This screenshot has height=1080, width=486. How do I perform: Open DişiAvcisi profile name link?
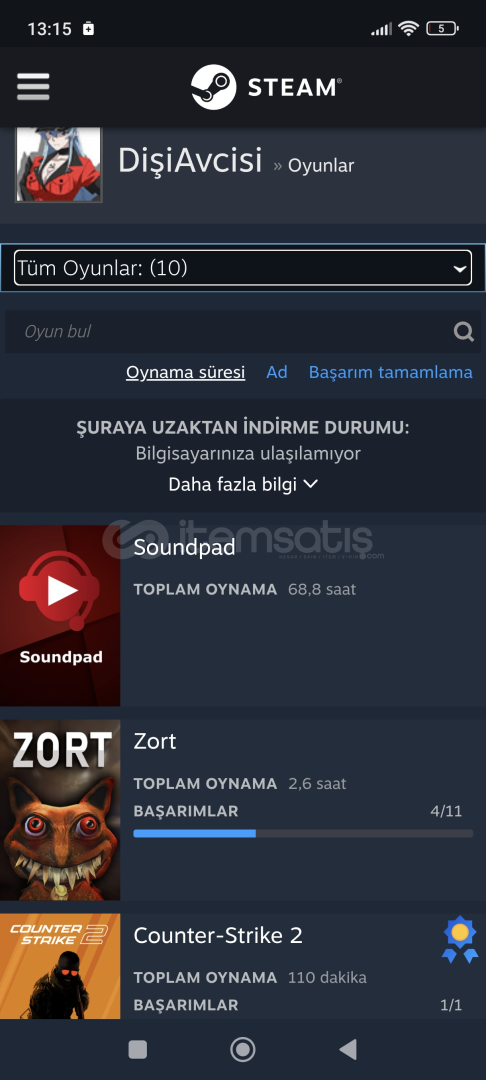click(190, 160)
